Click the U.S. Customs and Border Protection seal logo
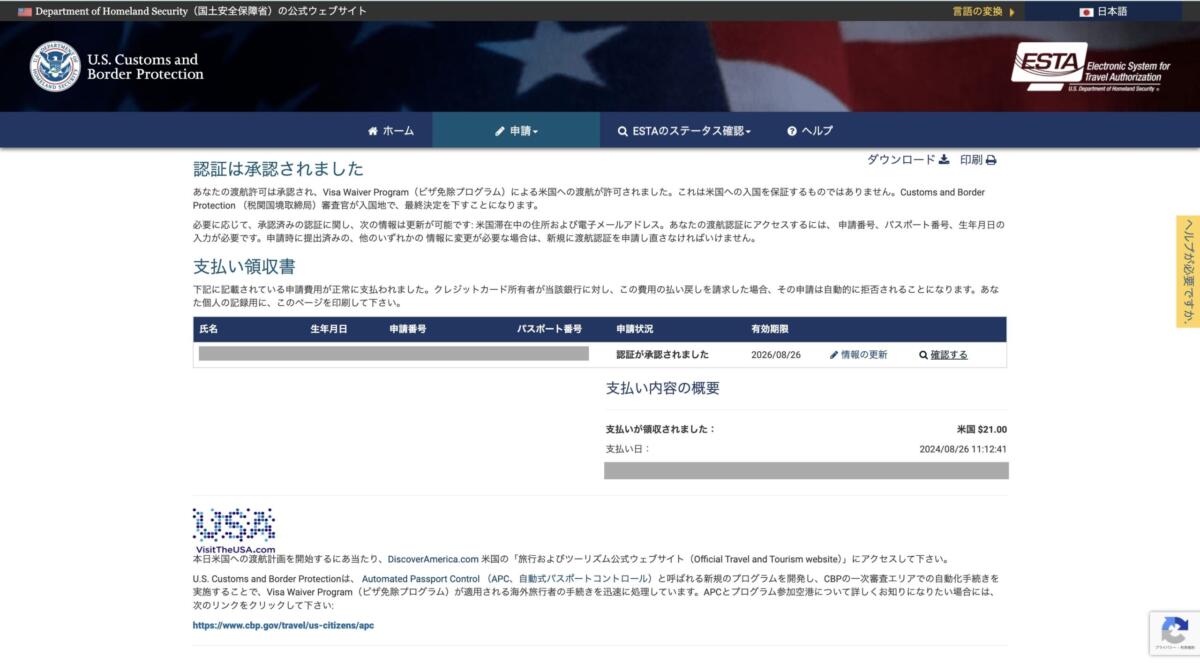 click(x=54, y=67)
